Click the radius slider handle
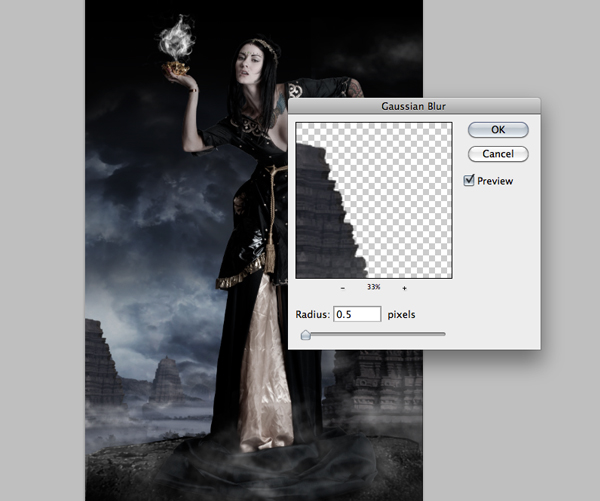 point(305,335)
